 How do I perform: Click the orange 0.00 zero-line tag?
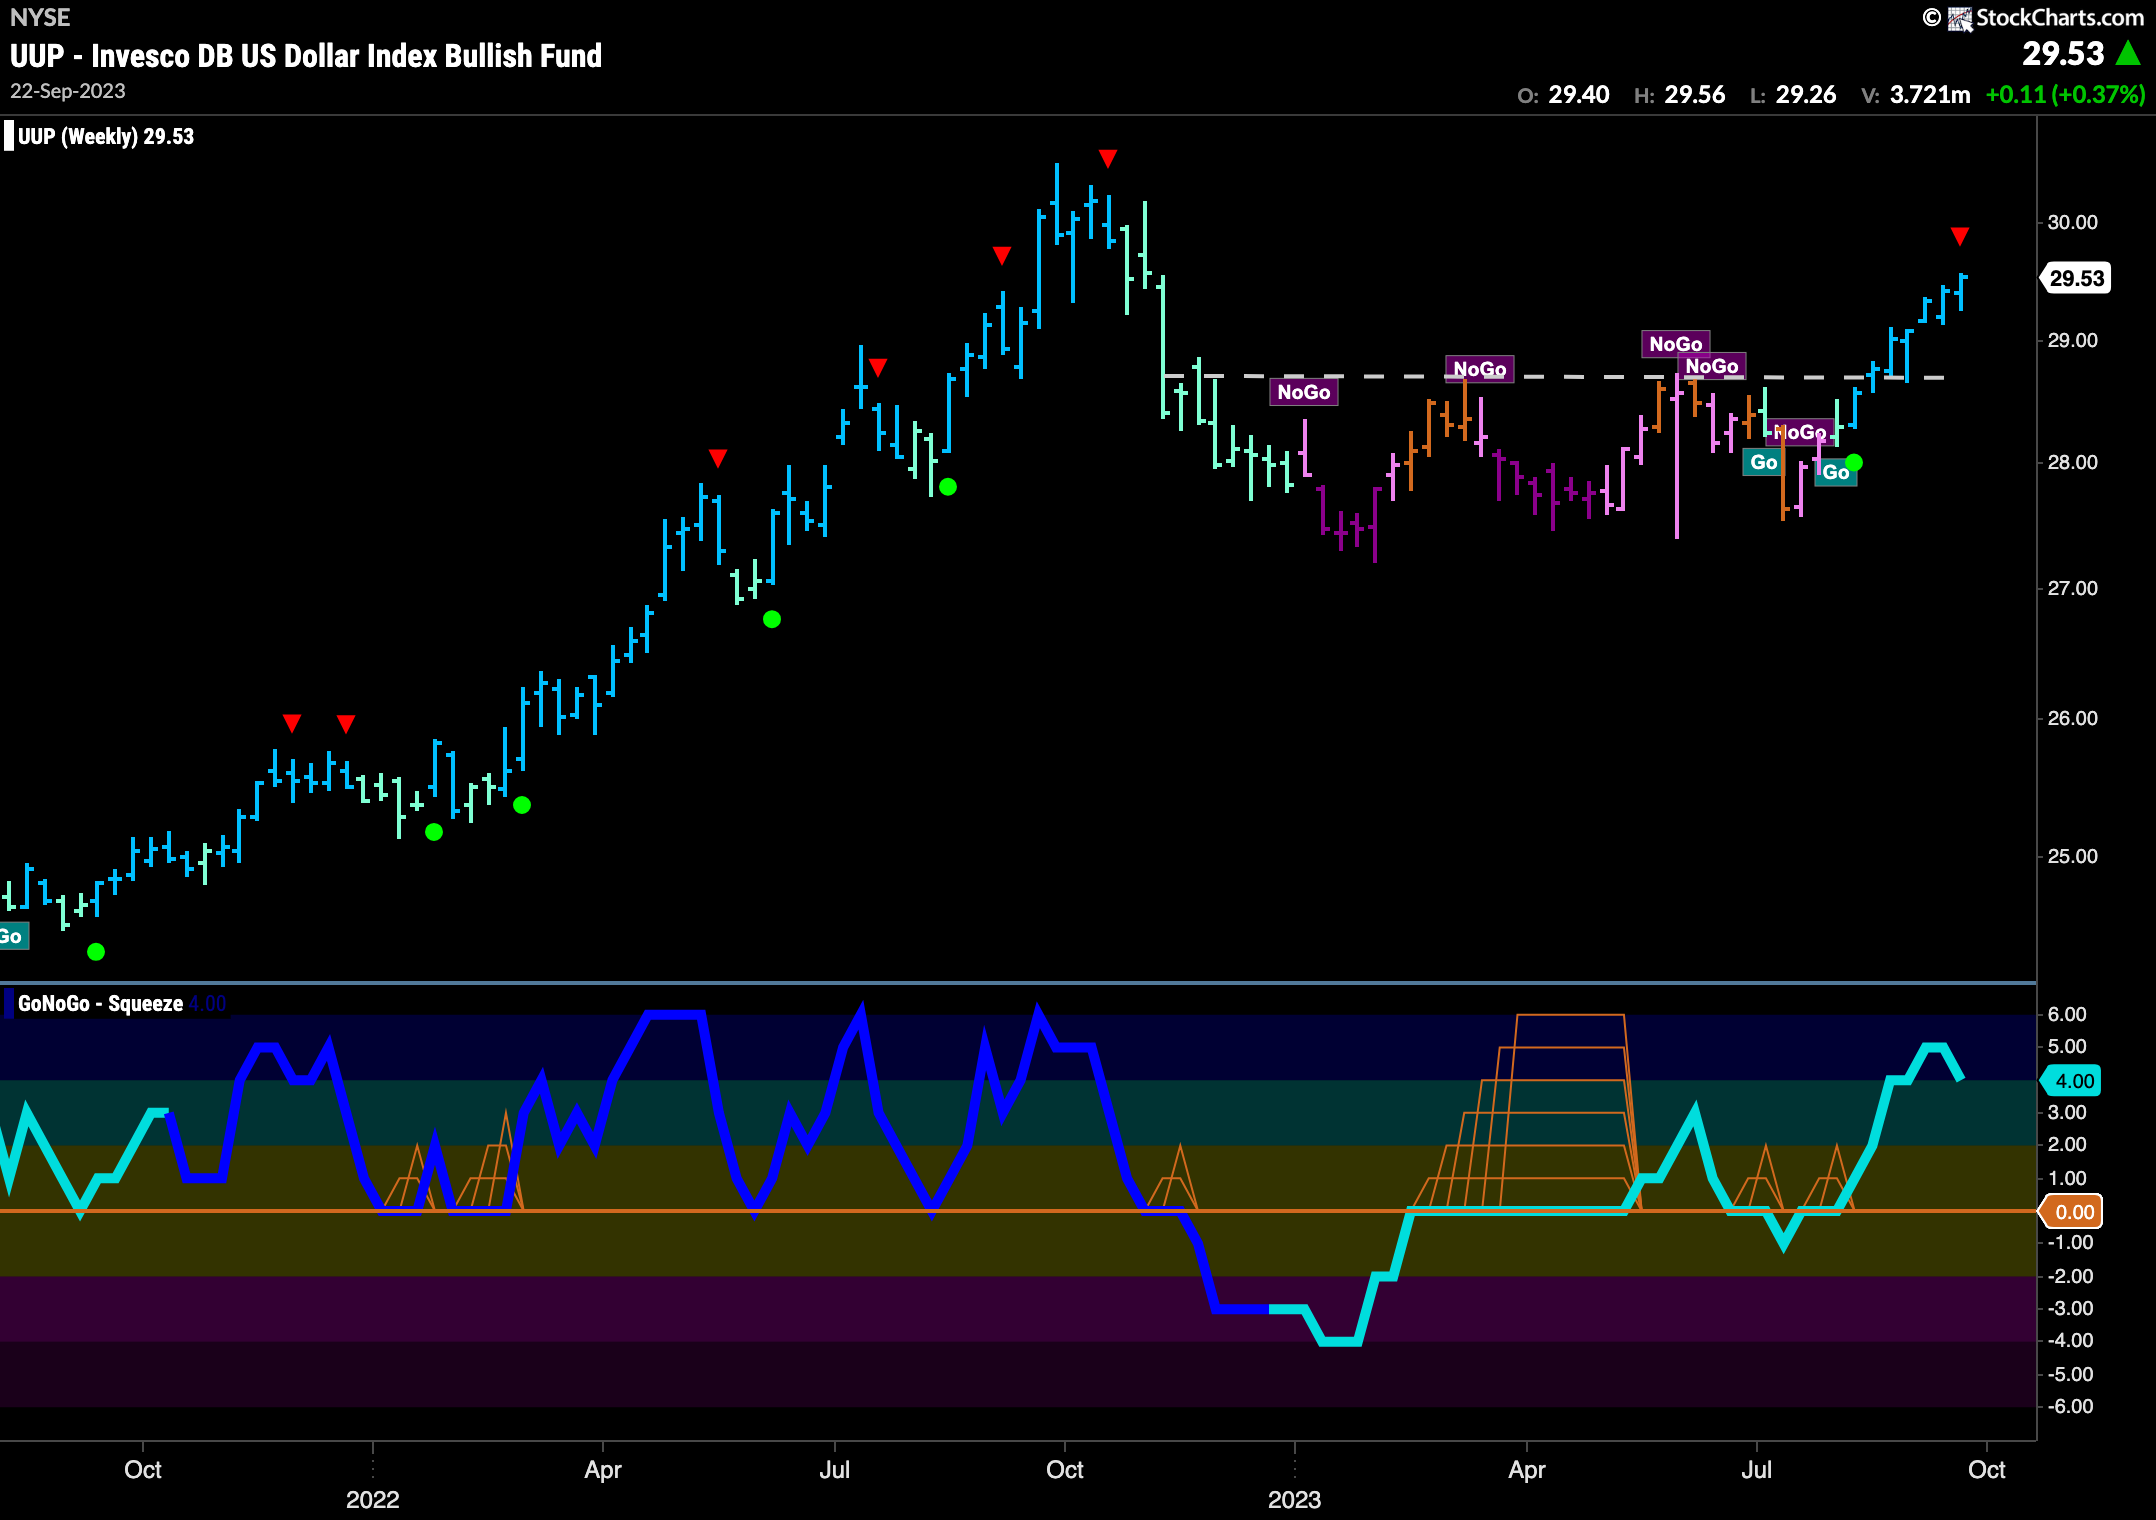(2072, 1212)
